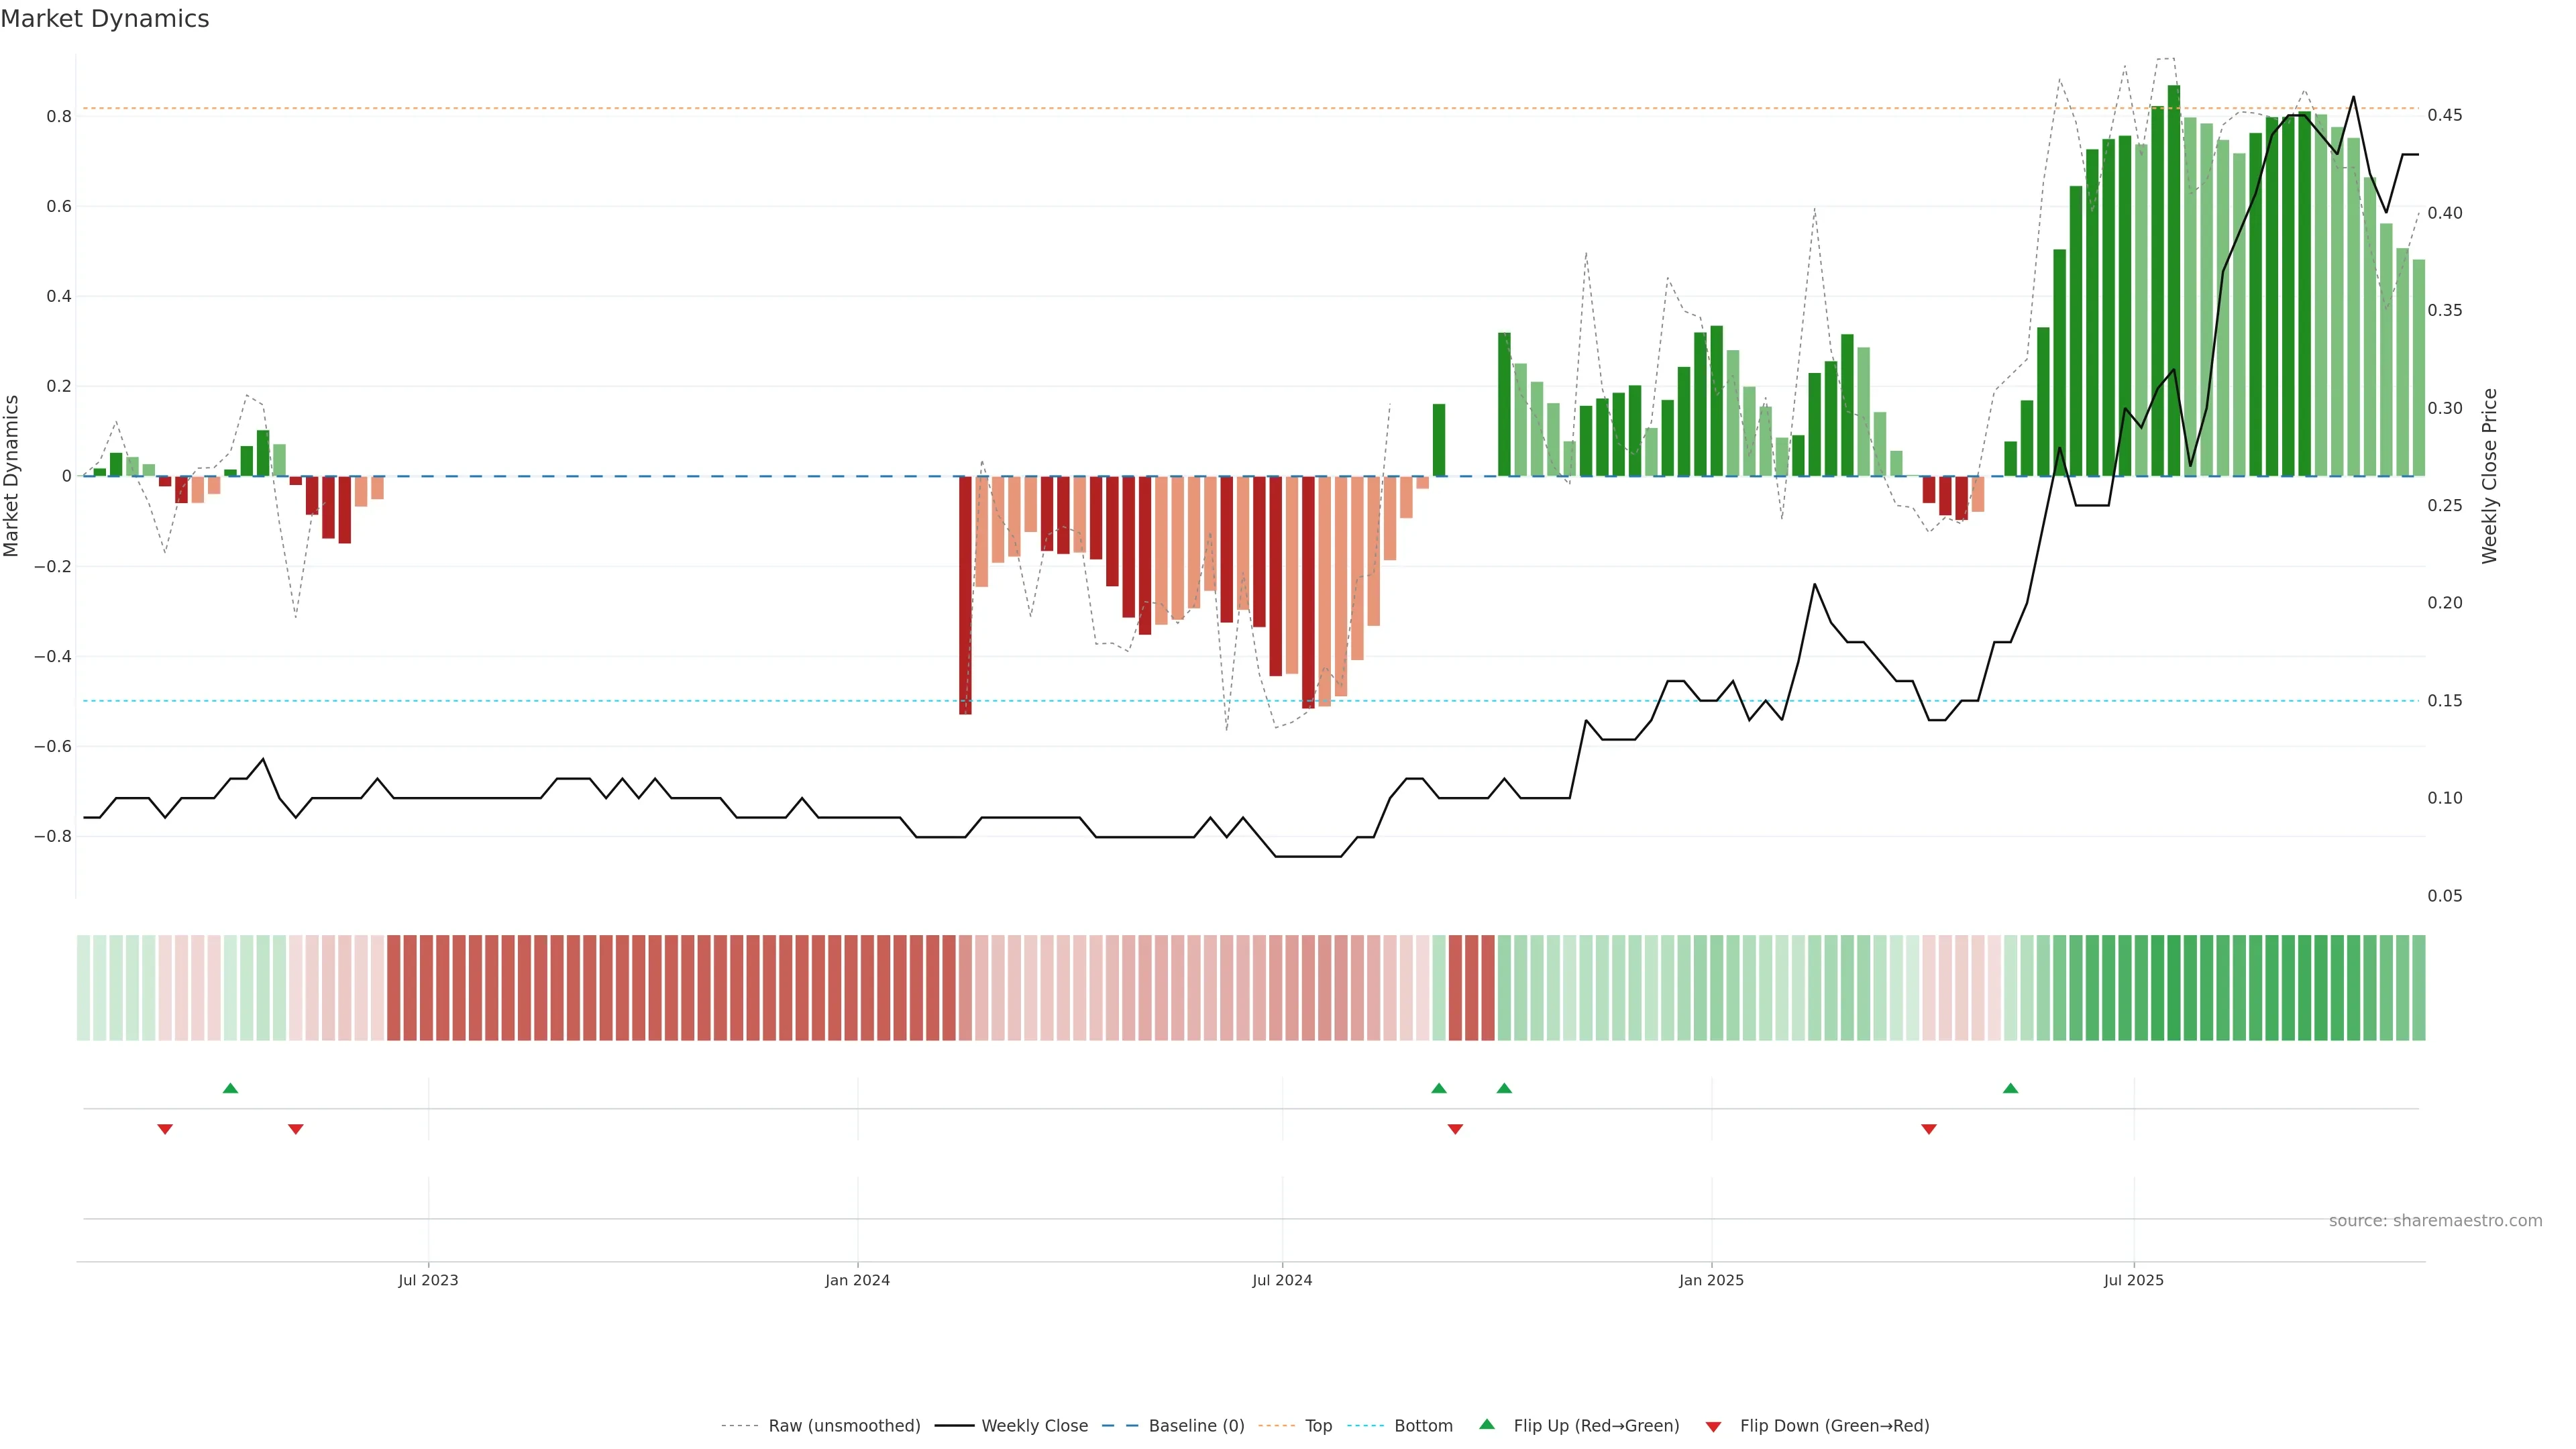Click the red flip-down marker in 2025
Viewport: 2576px width, 1449px height.
coord(1929,1129)
